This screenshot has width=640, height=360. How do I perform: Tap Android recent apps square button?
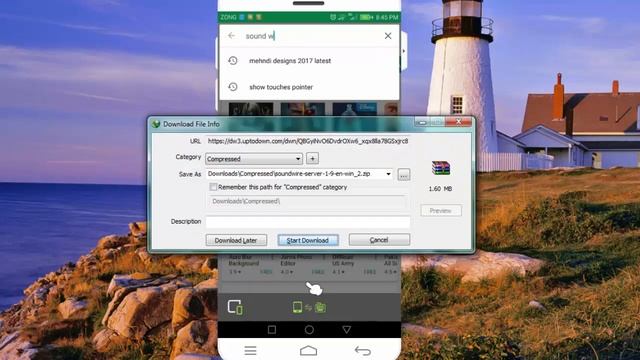coord(272,329)
